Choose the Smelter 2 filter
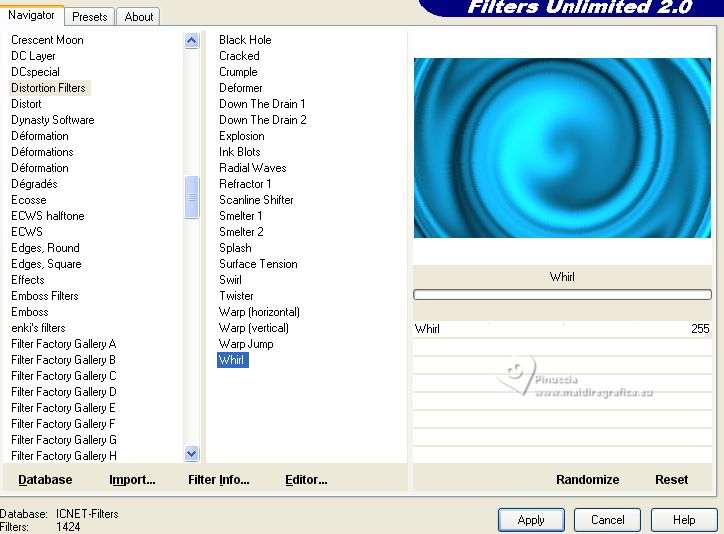Viewport: 724px width, 534px height. (x=241, y=232)
